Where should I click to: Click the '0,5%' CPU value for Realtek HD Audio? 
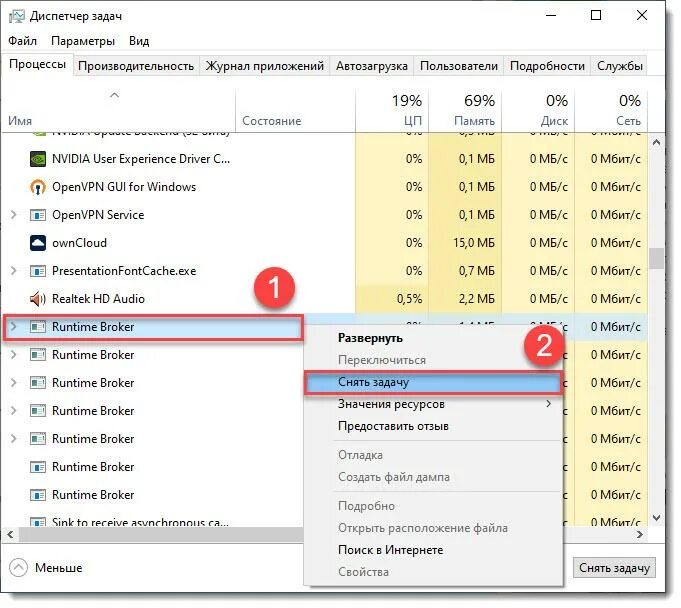click(x=409, y=299)
